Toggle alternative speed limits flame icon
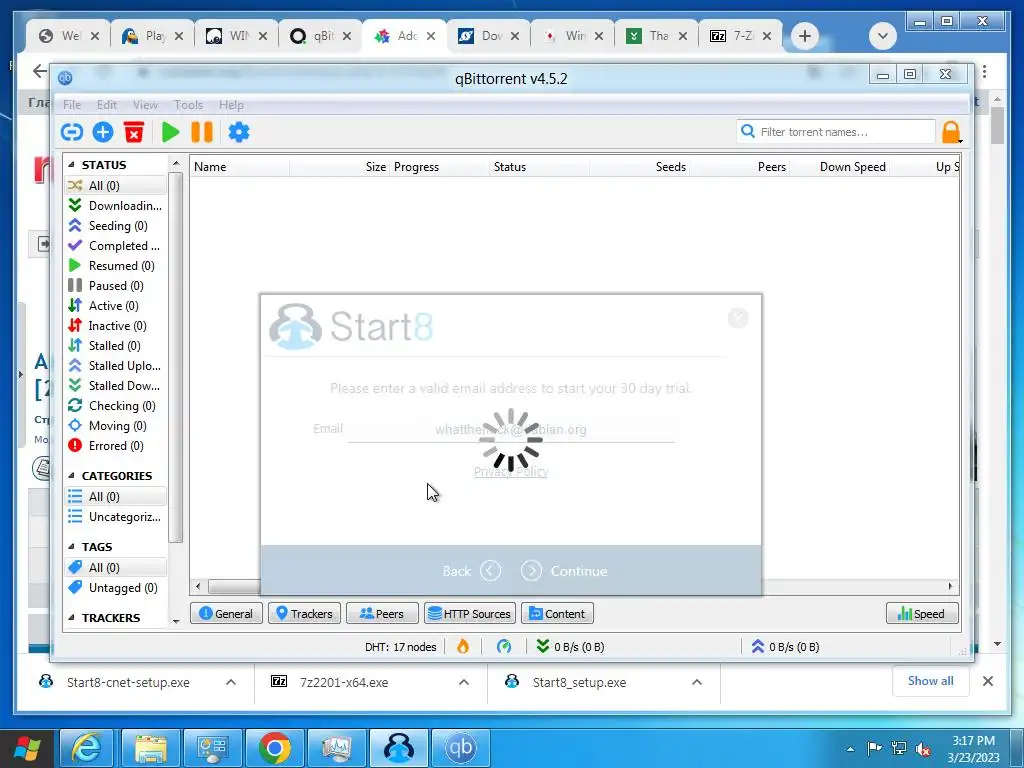The height and width of the screenshot is (768, 1024). [463, 647]
